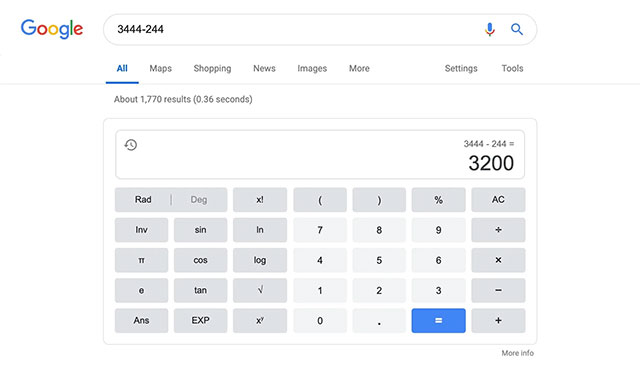Viewport: 640px width, 366px height.
Task: Switch to the Shopping tab
Action: coord(212,68)
